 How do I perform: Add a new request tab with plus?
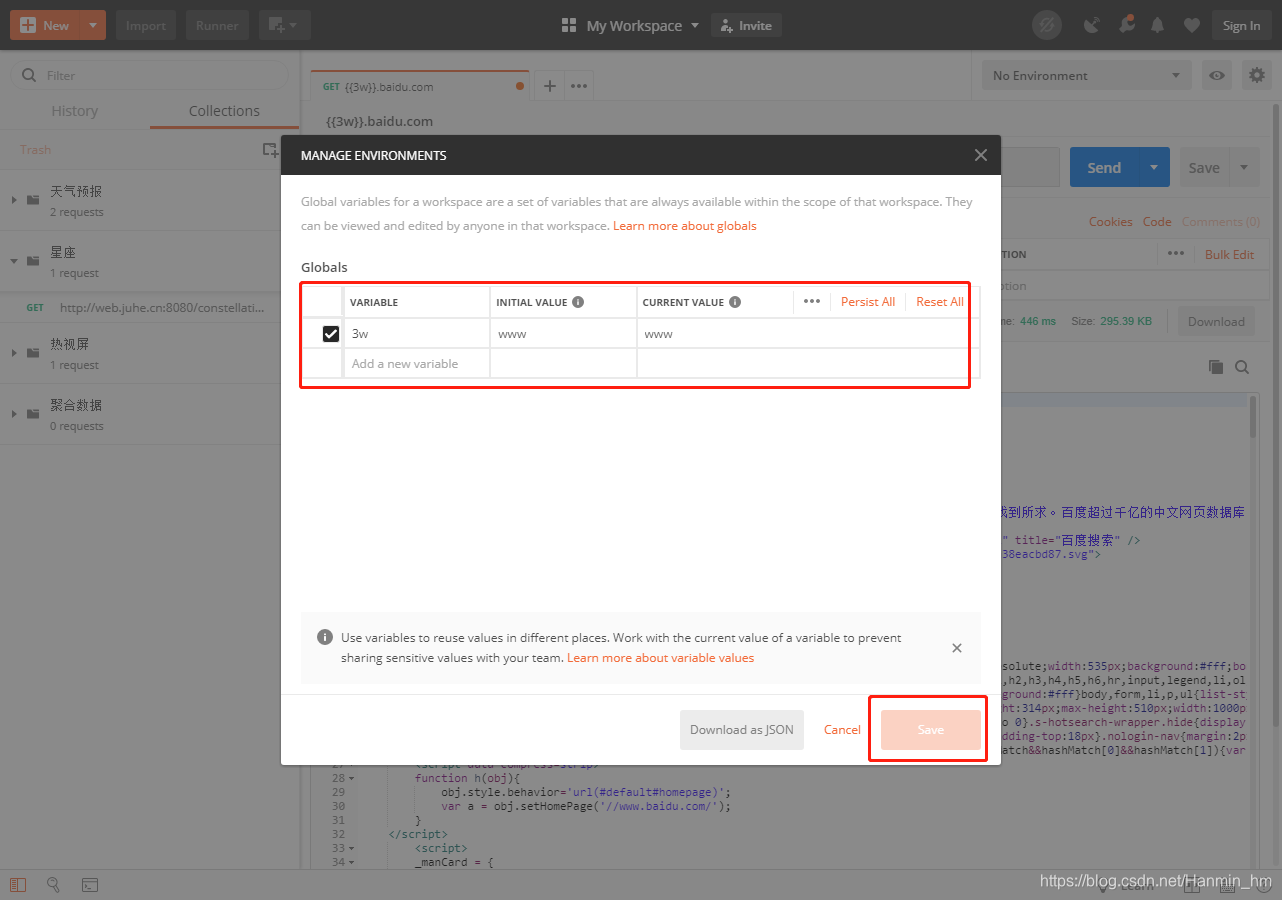coord(549,86)
